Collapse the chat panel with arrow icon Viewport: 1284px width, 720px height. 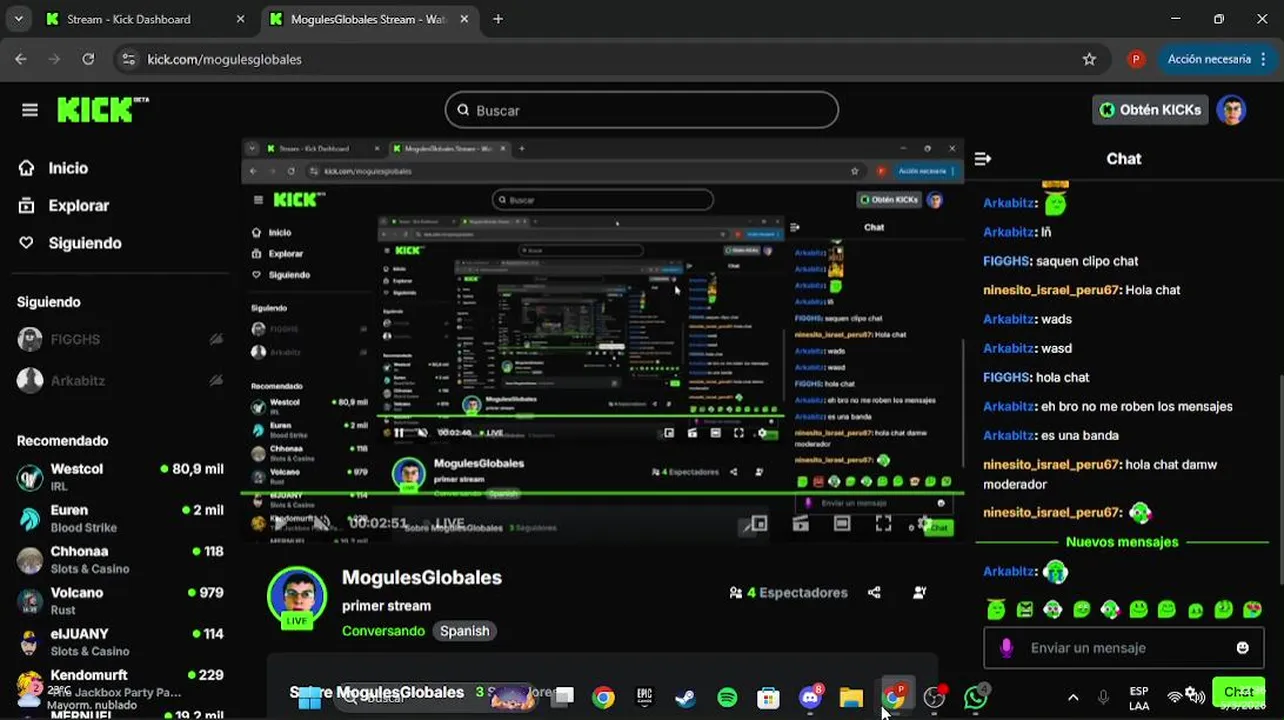click(x=983, y=158)
